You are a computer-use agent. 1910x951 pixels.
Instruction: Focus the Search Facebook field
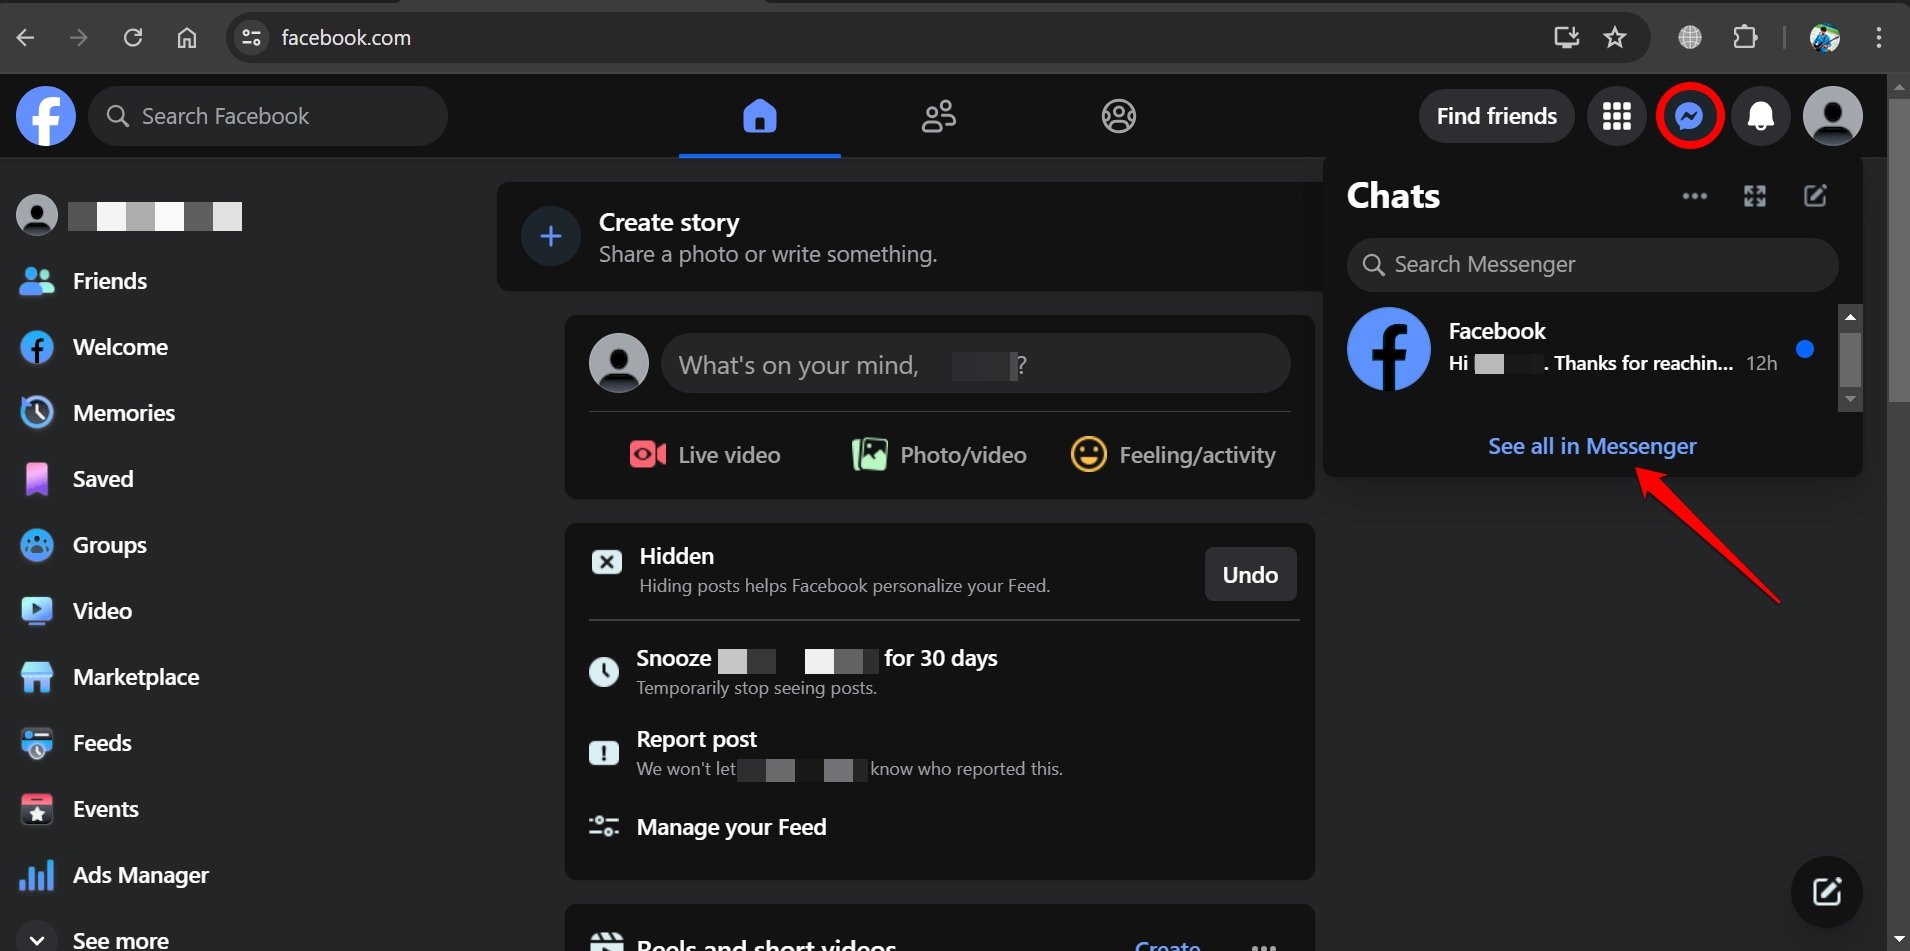pos(268,116)
